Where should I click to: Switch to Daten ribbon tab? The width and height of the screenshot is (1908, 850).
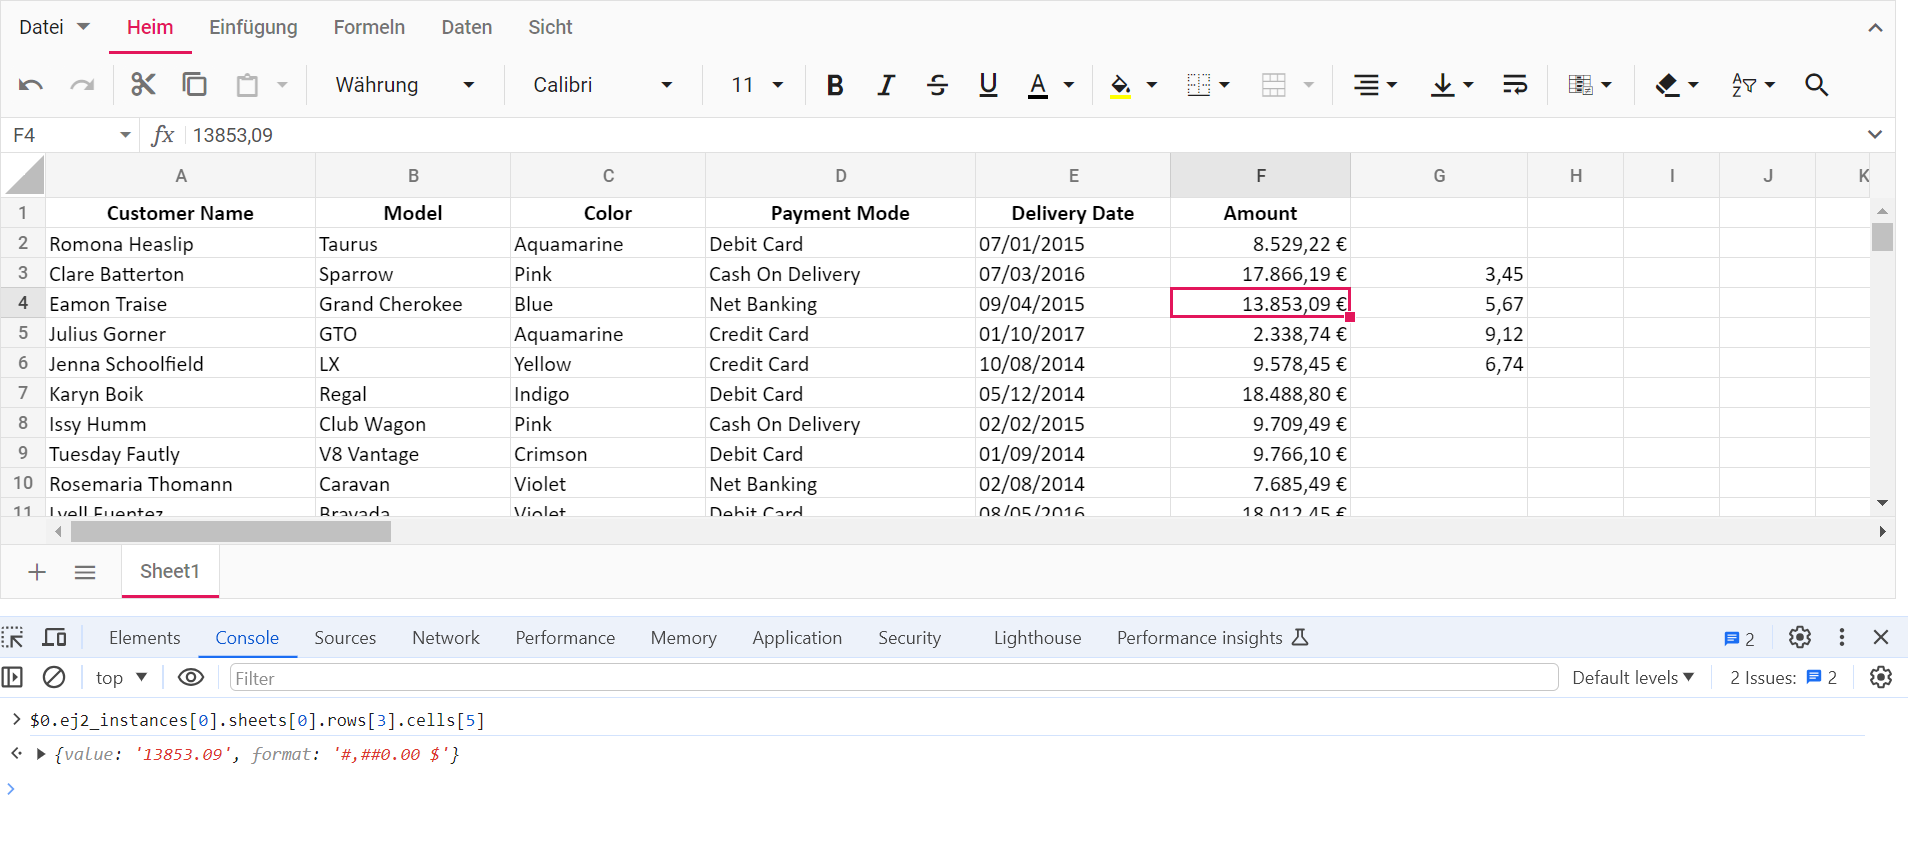tap(467, 27)
